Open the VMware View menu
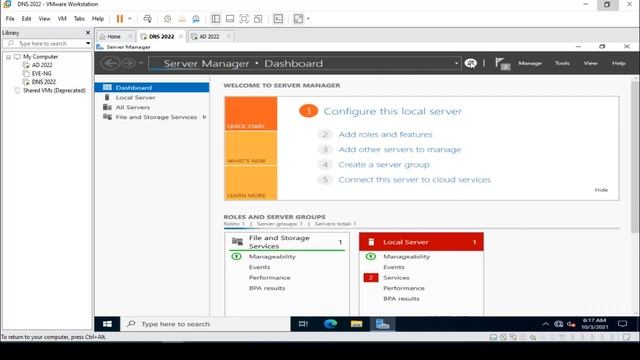Viewport: 640px width, 360px height. pyautogui.click(x=44, y=19)
